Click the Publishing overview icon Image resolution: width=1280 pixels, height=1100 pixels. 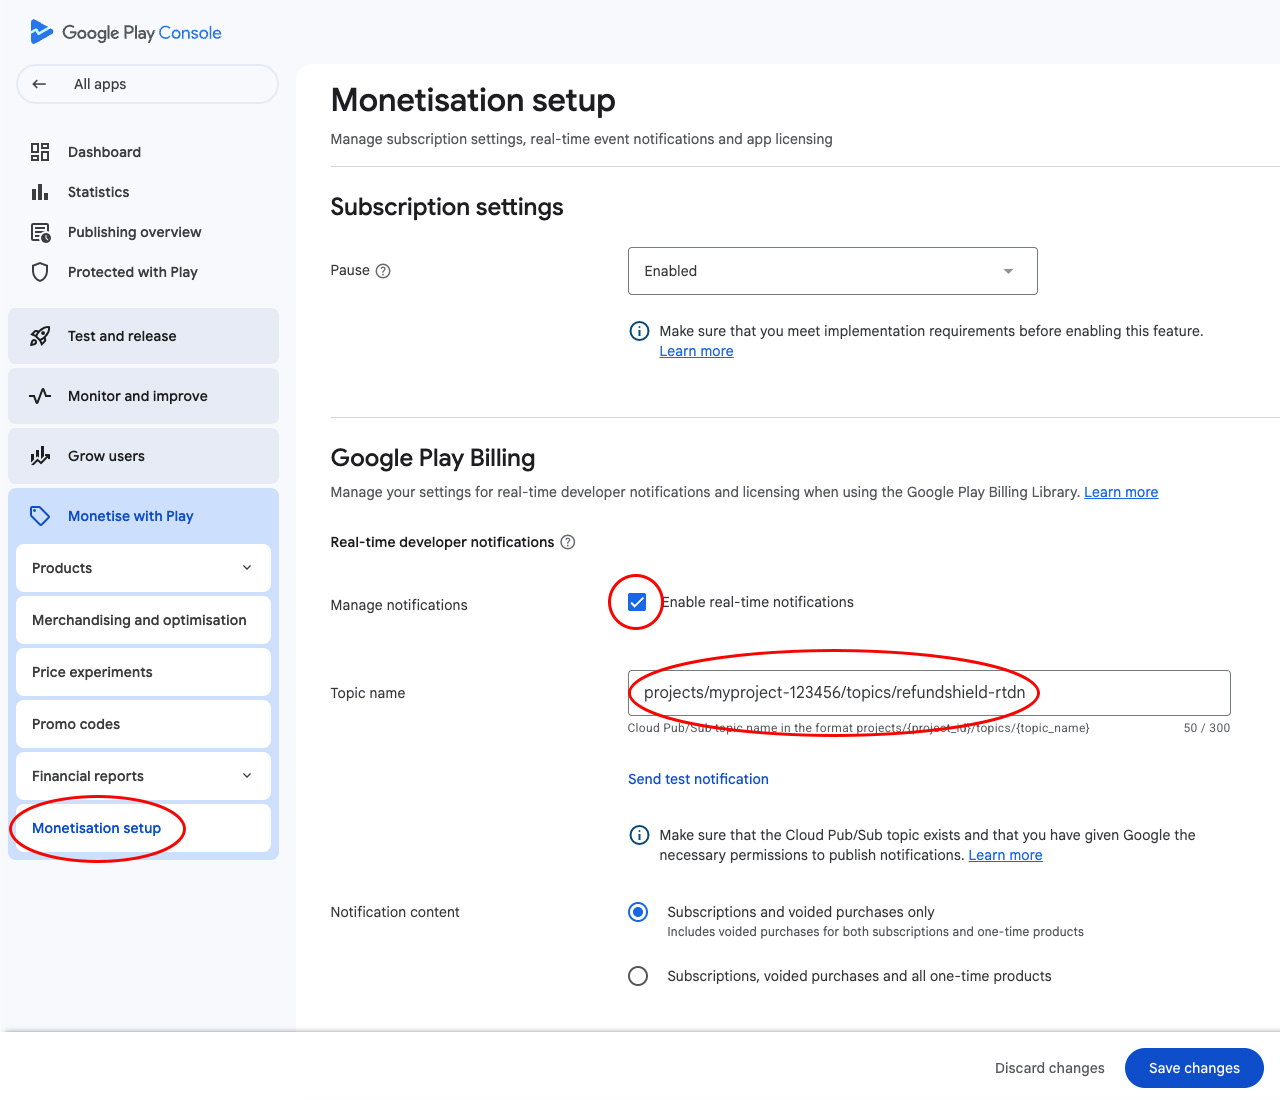40,232
